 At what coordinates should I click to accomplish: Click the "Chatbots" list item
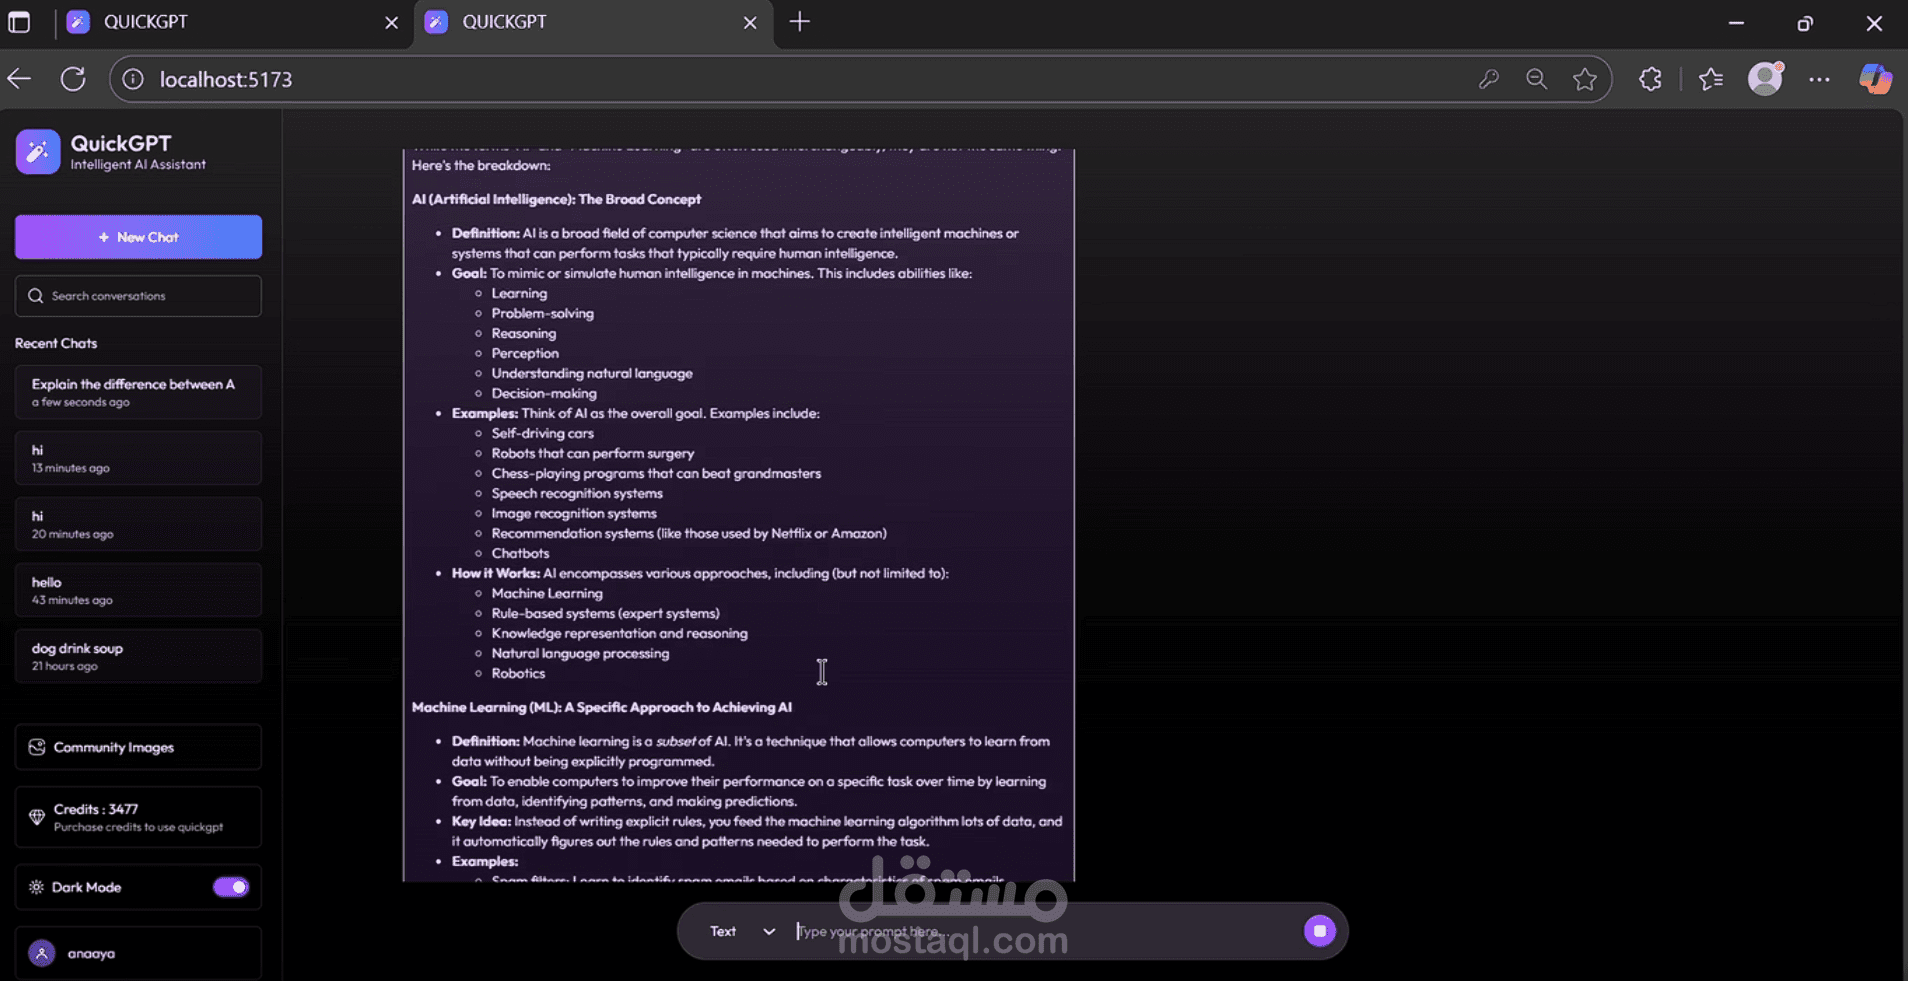[520, 553]
